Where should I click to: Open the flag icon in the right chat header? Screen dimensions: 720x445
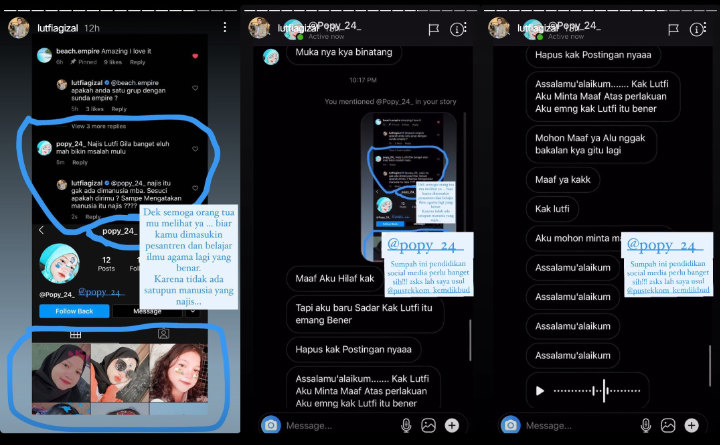[x=673, y=30]
